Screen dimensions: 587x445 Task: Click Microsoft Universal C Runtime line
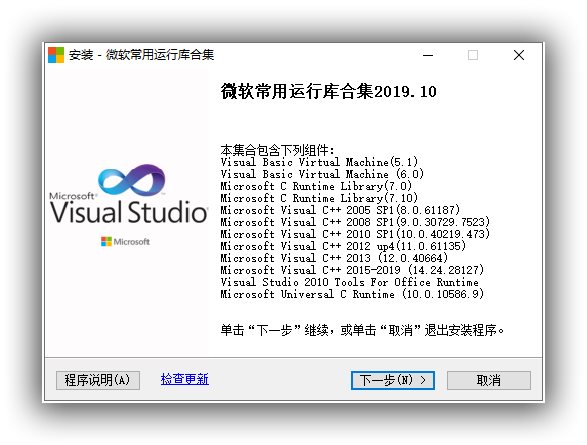pyautogui.click(x=352, y=294)
